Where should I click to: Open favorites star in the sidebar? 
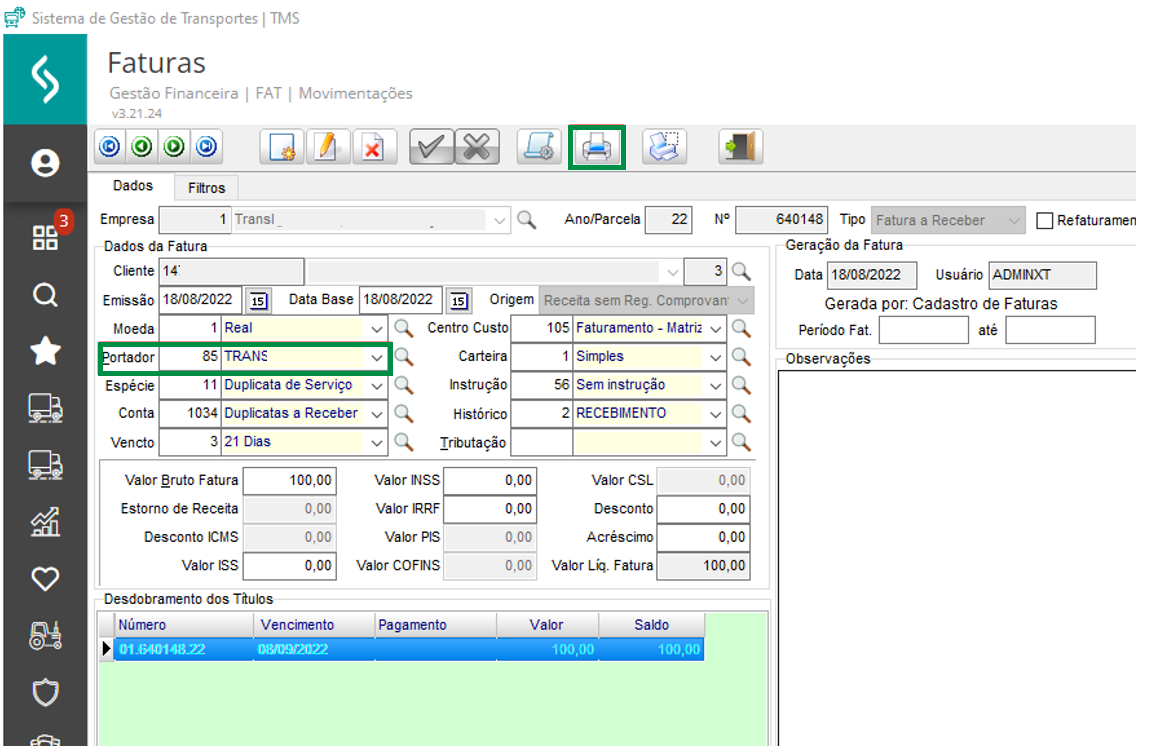[x=45, y=351]
